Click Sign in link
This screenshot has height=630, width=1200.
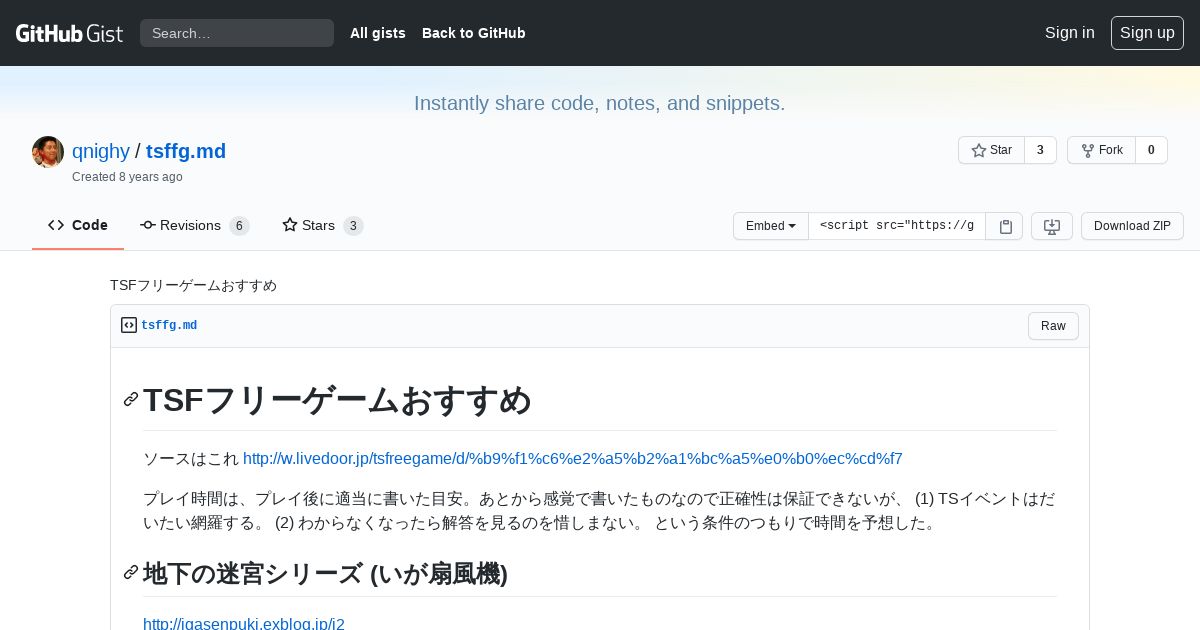(x=1070, y=33)
